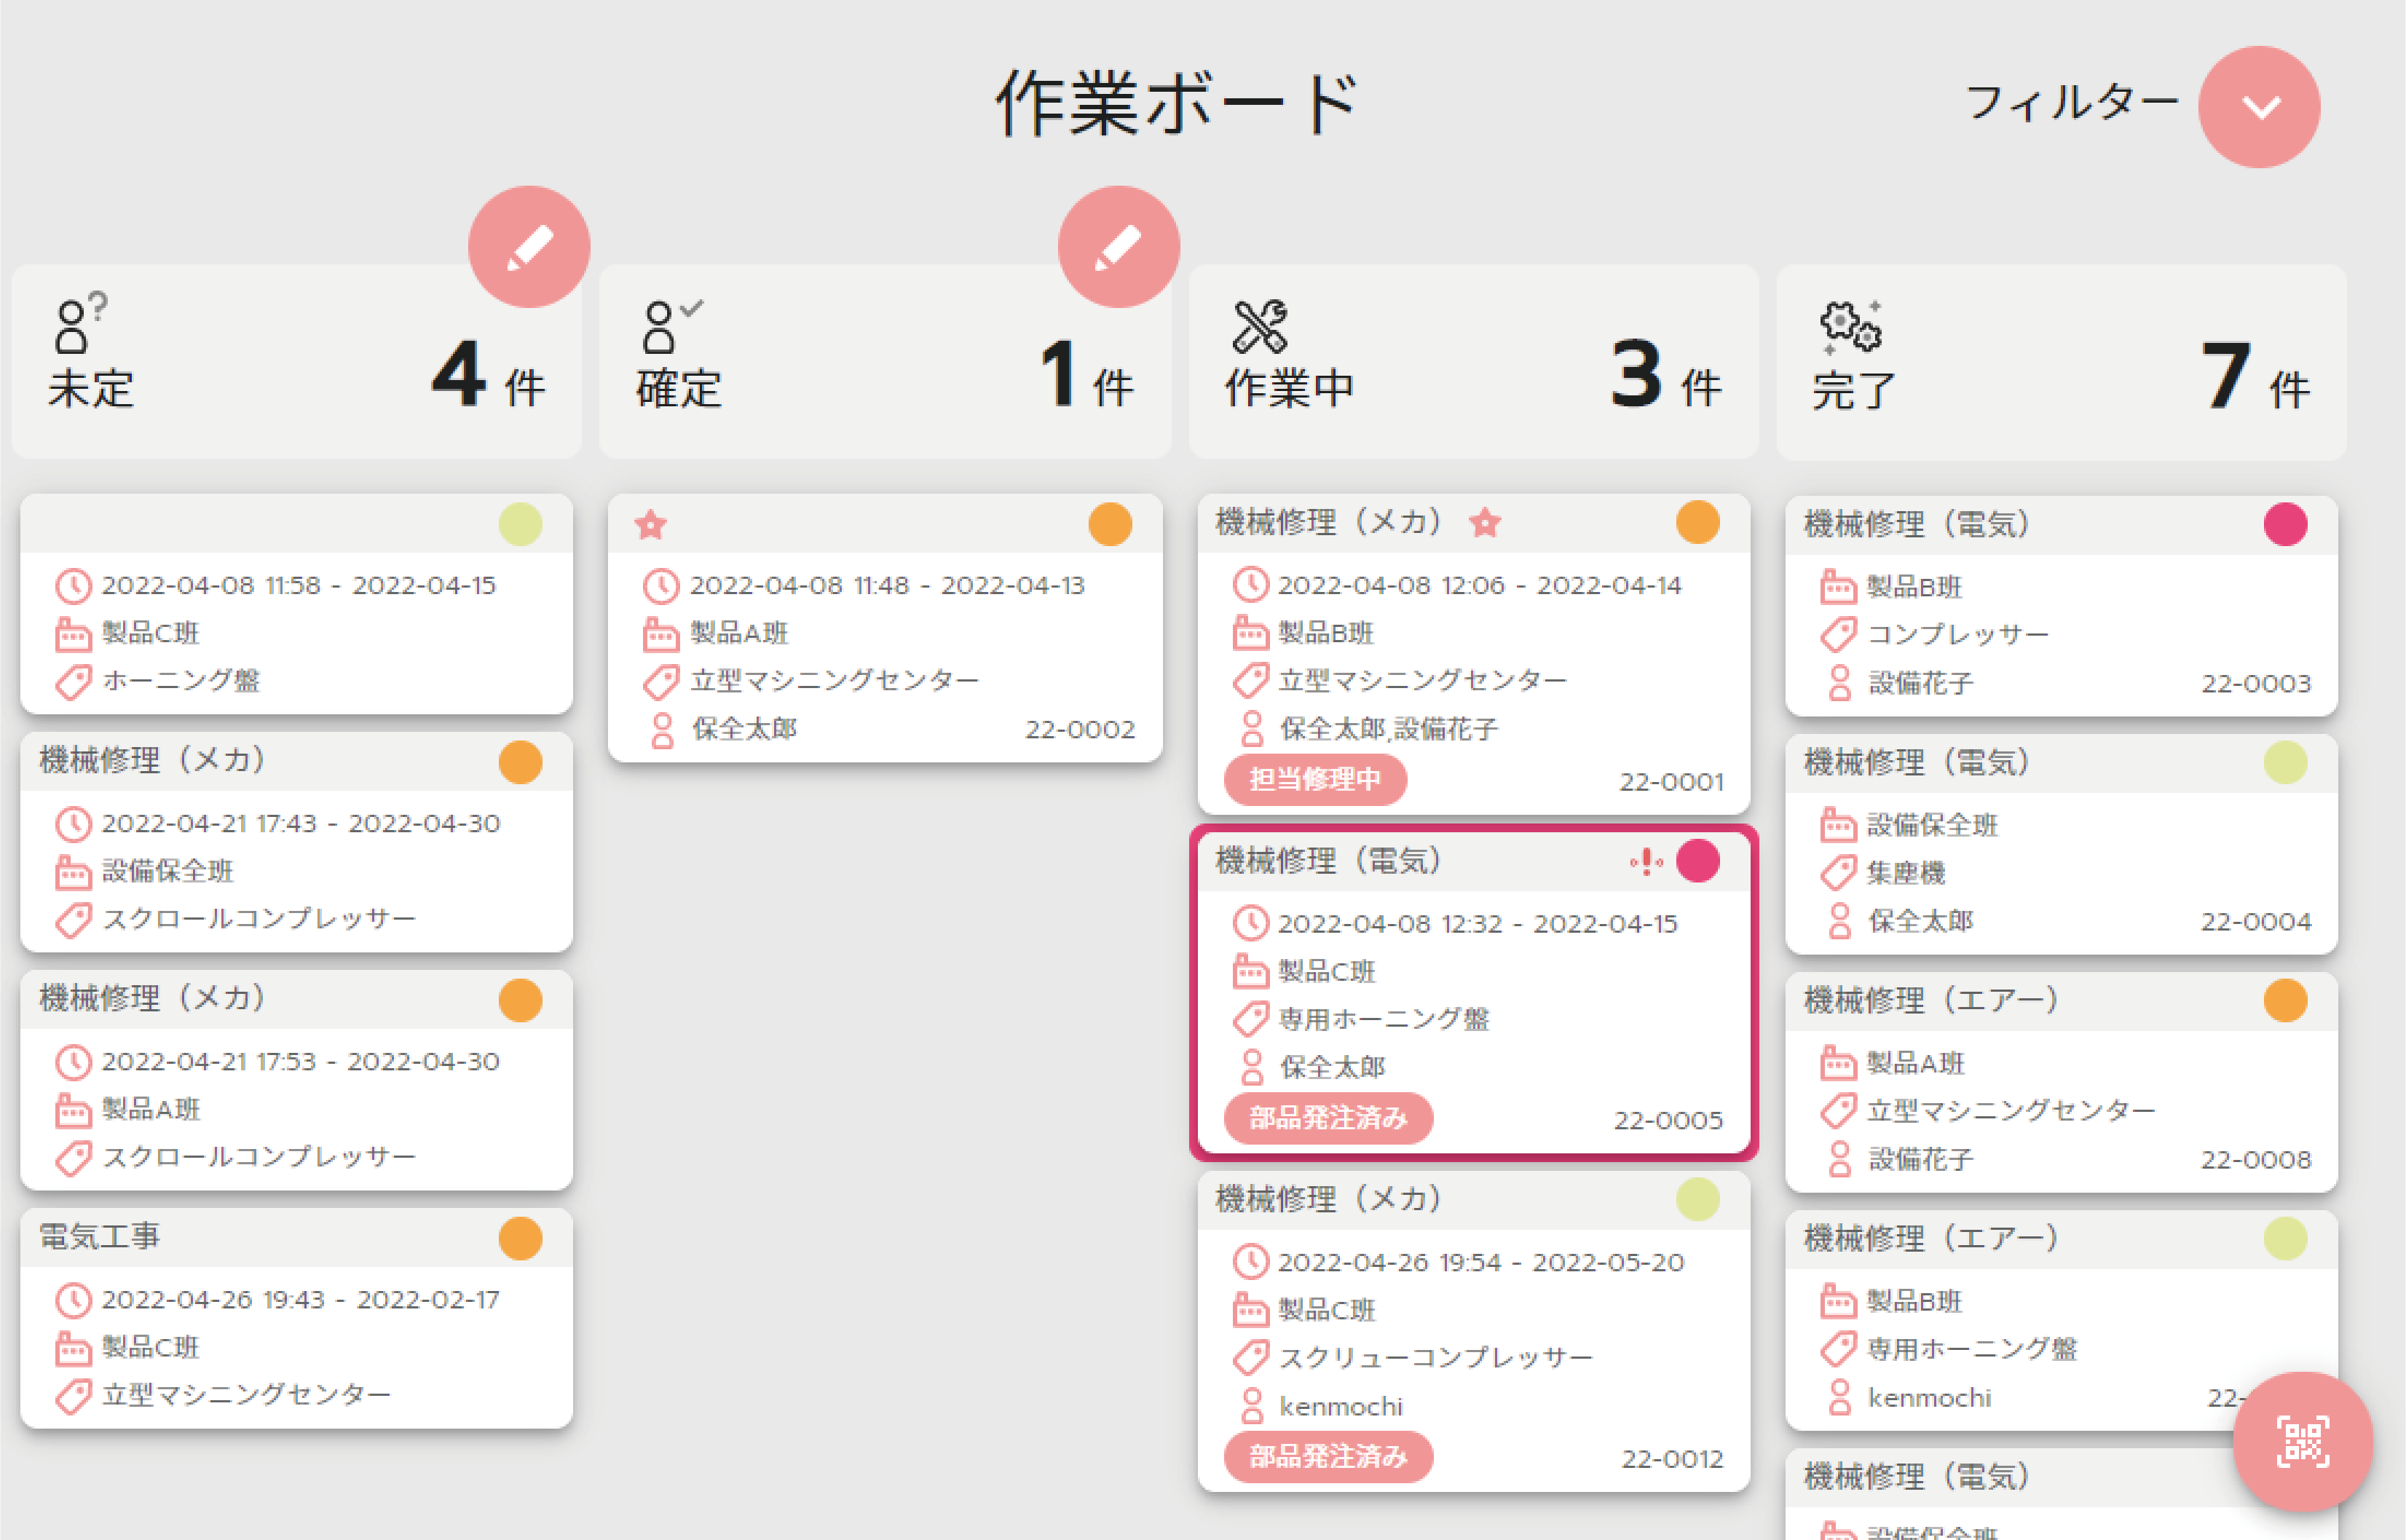This screenshot has height=1540, width=2406.
Task: Click orange priority dot on 電気工事 card
Action: tap(520, 1238)
